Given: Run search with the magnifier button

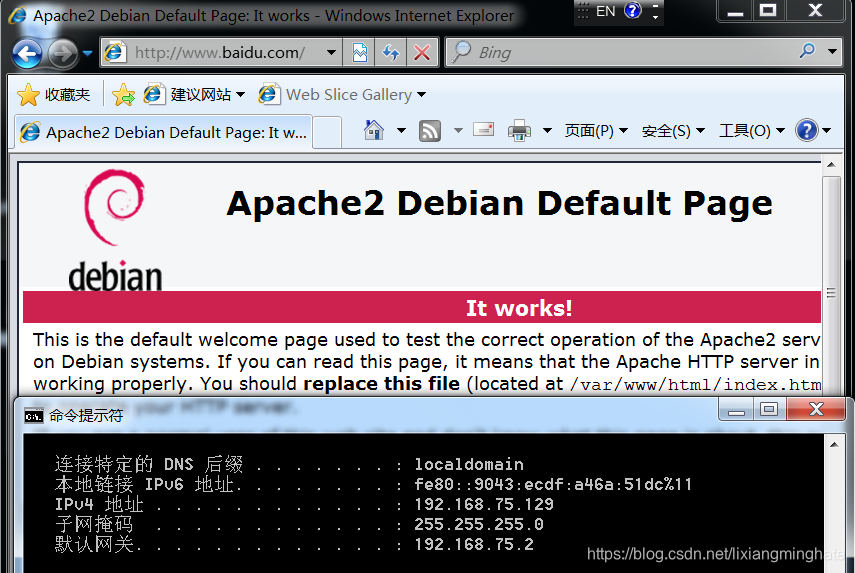Looking at the screenshot, I should [x=807, y=51].
